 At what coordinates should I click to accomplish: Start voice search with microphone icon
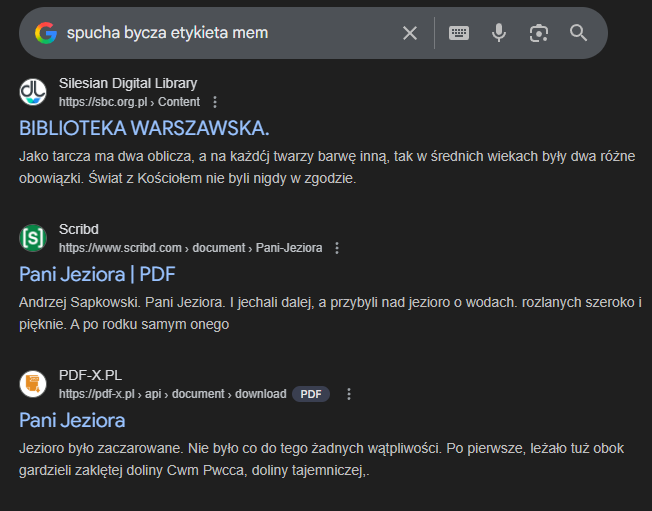[499, 33]
